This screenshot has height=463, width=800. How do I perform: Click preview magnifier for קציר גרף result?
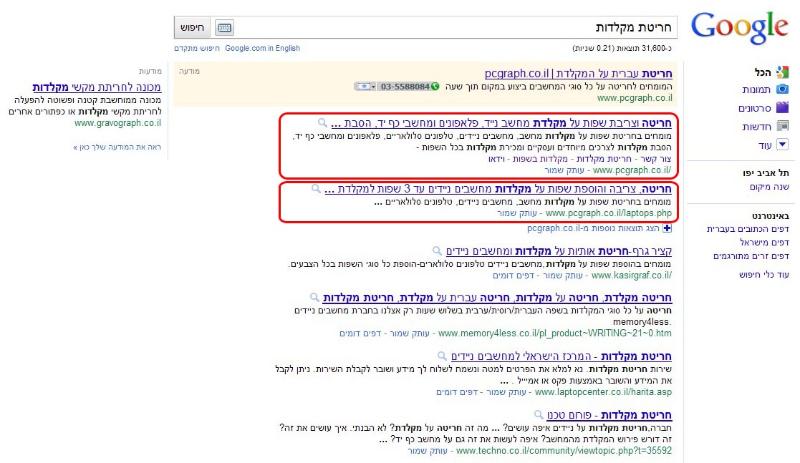(x=437, y=251)
